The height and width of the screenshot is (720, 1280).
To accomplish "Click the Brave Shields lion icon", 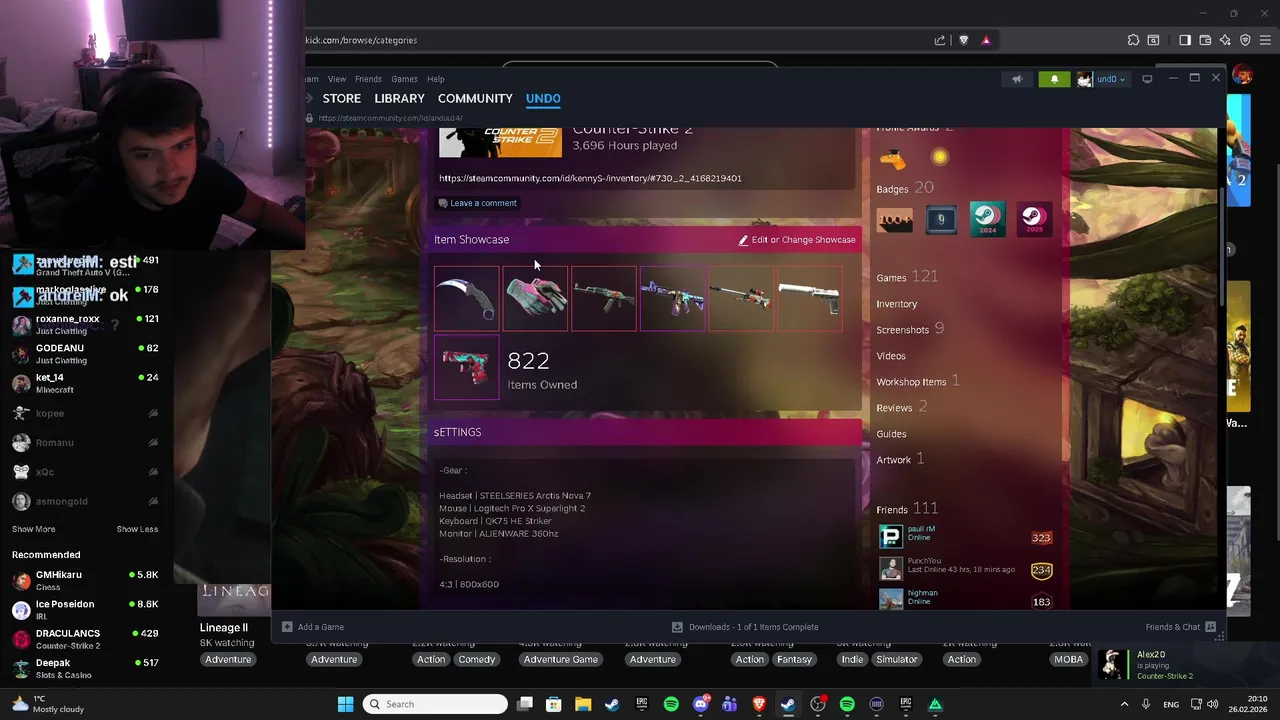I will click(964, 40).
